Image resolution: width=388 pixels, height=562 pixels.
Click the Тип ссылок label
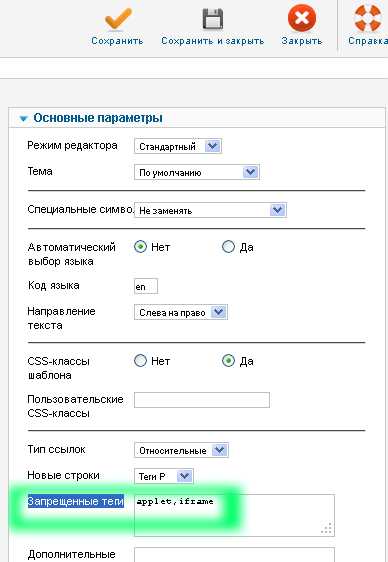click(57, 449)
